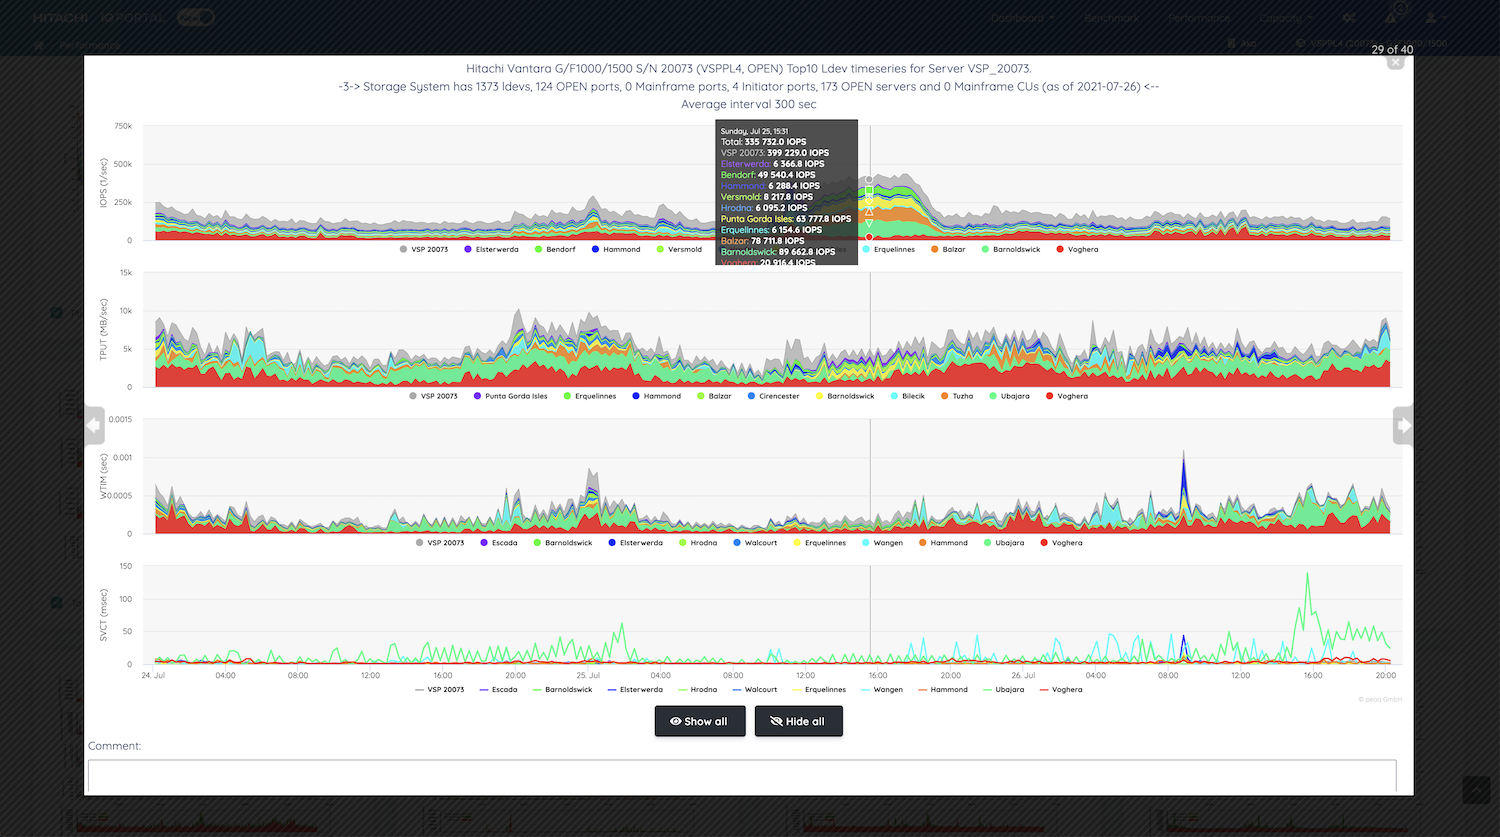Screen dimensions: 1500x837
Task: Open the Performance menu item in the top bar
Action: 1199,18
